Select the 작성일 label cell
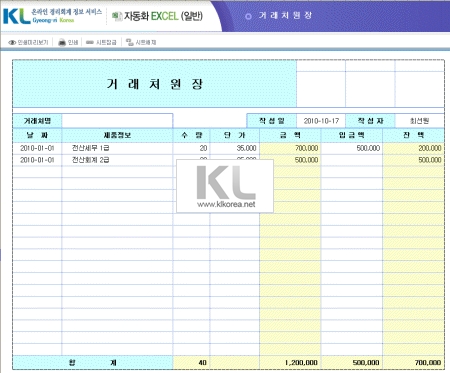Screen dimensions: 450x373 point(272,121)
